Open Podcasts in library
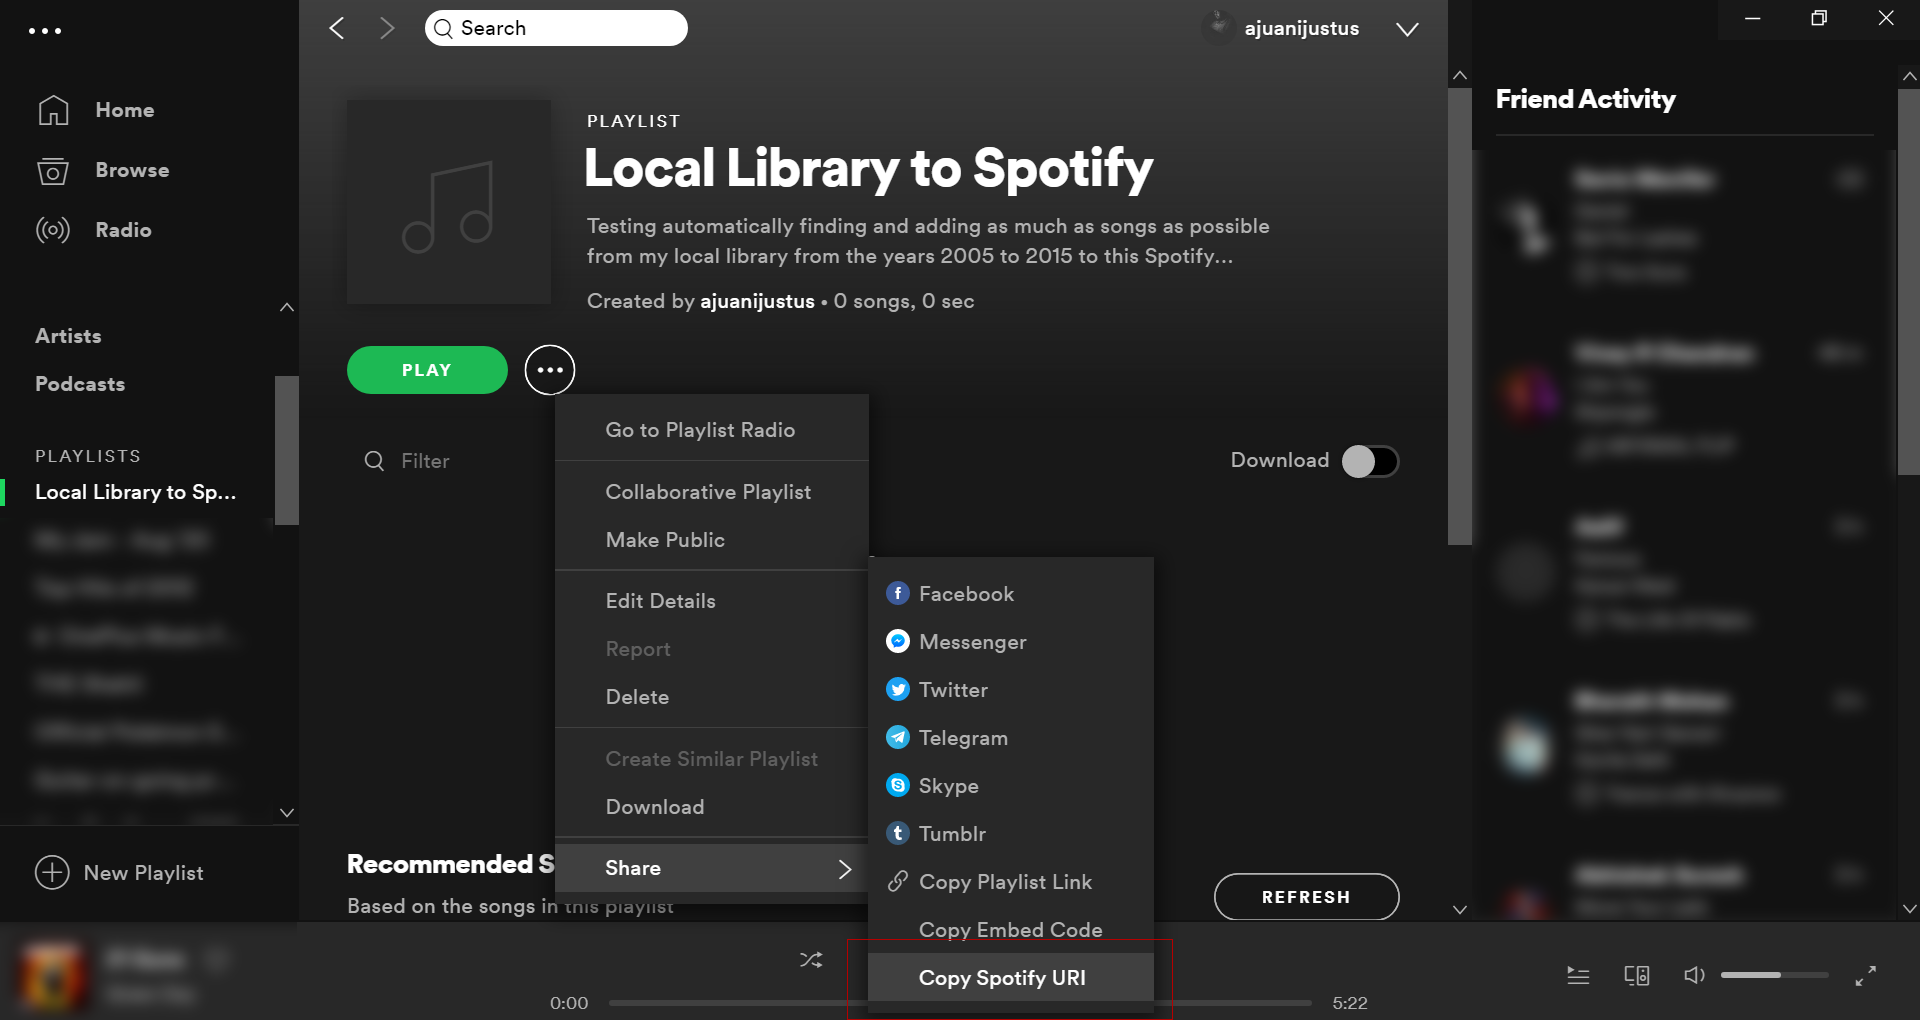This screenshot has height=1020, width=1920. pos(80,384)
